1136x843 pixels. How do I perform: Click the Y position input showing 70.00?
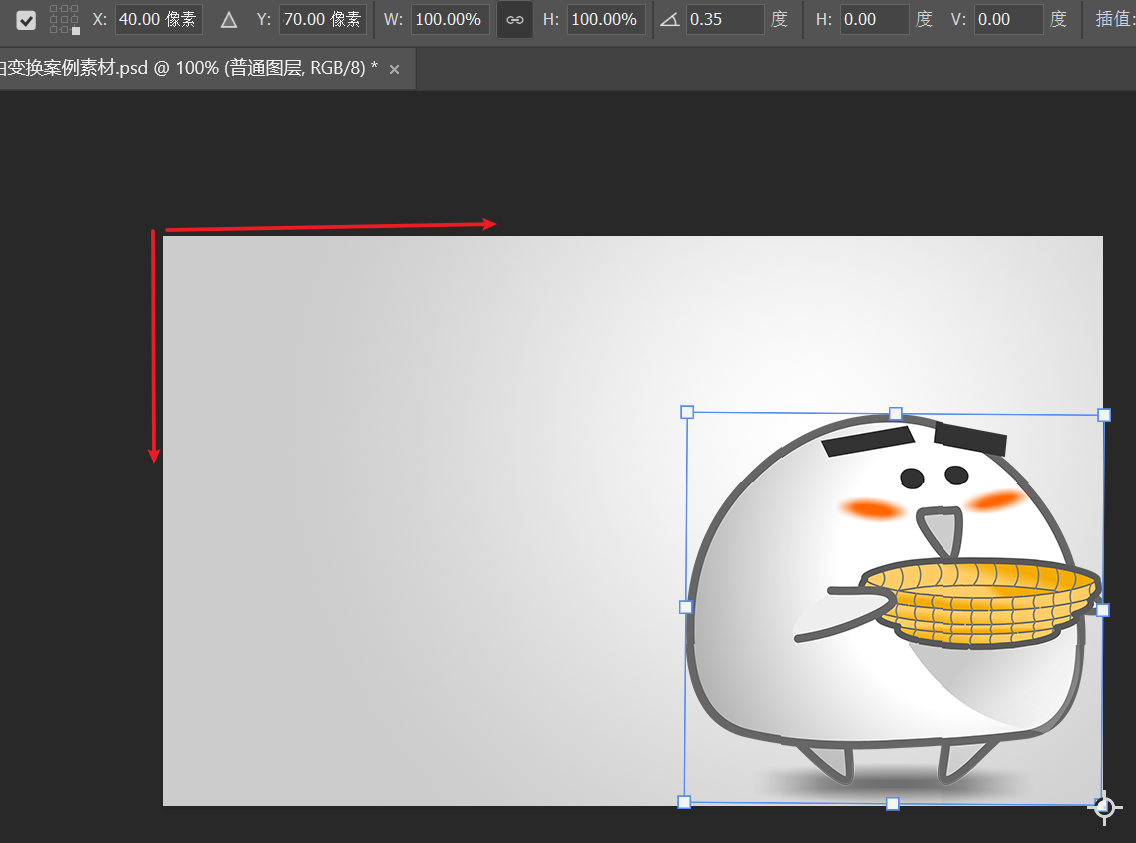coord(322,19)
